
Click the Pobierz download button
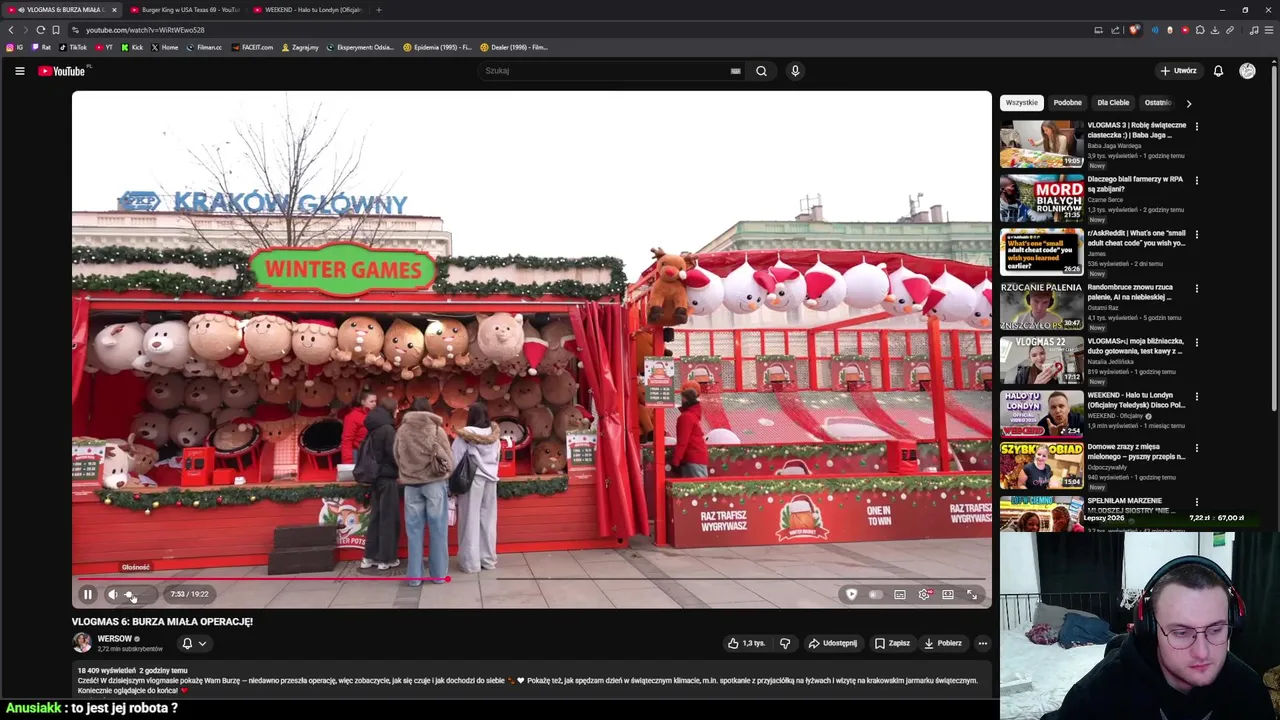[x=943, y=643]
